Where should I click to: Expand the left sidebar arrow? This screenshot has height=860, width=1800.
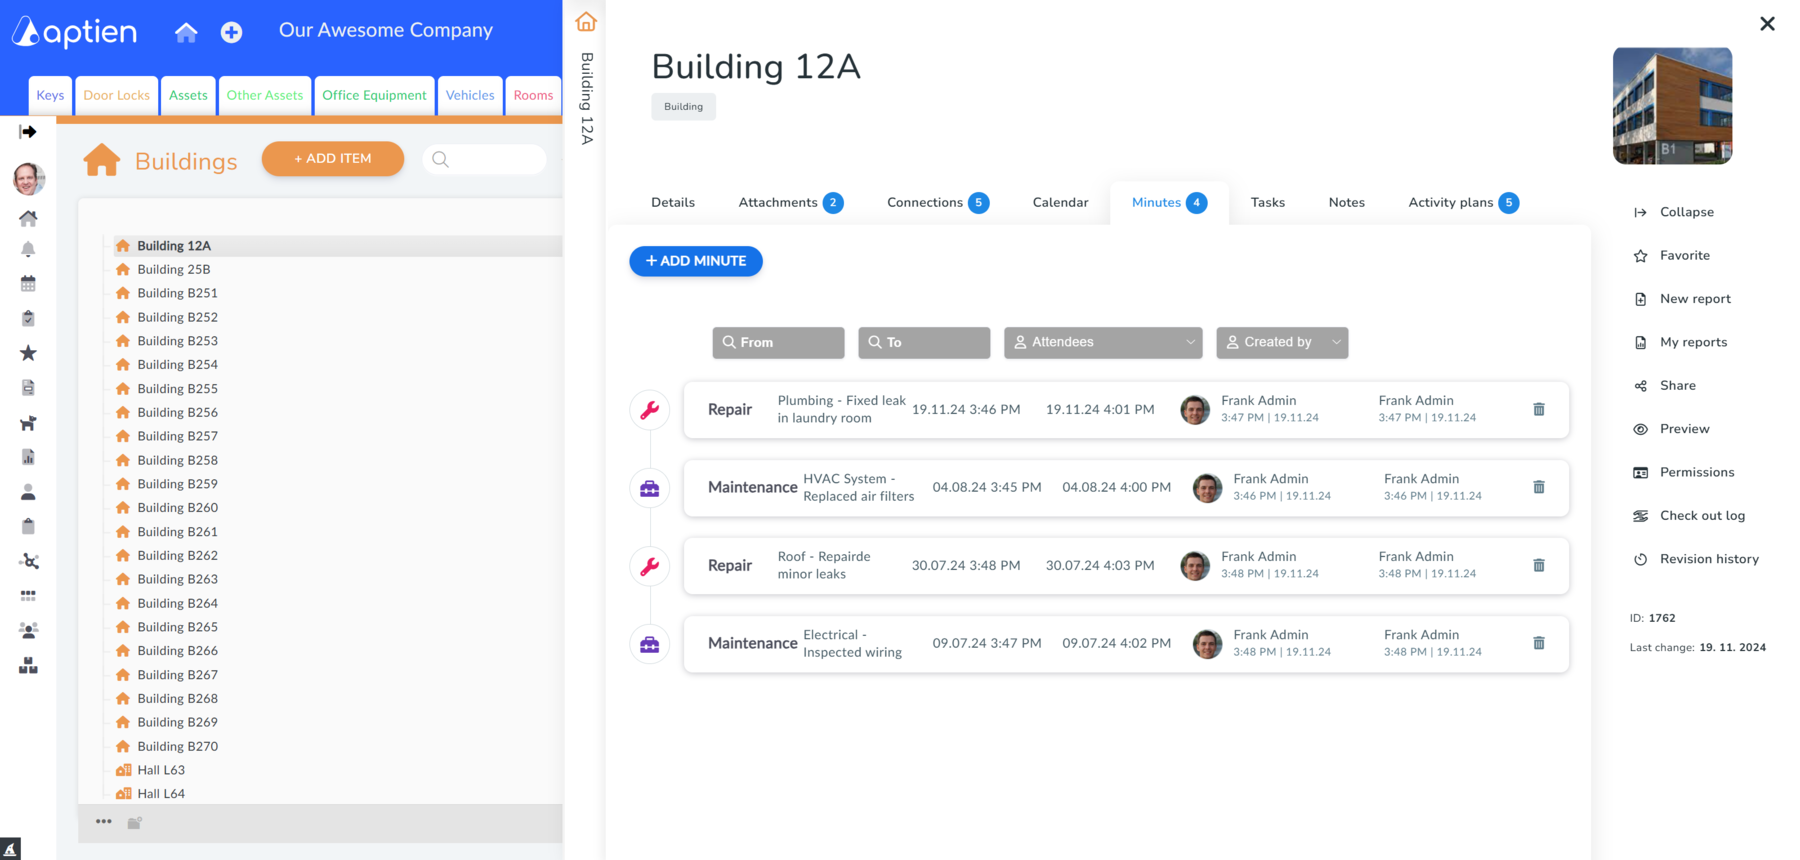click(28, 132)
